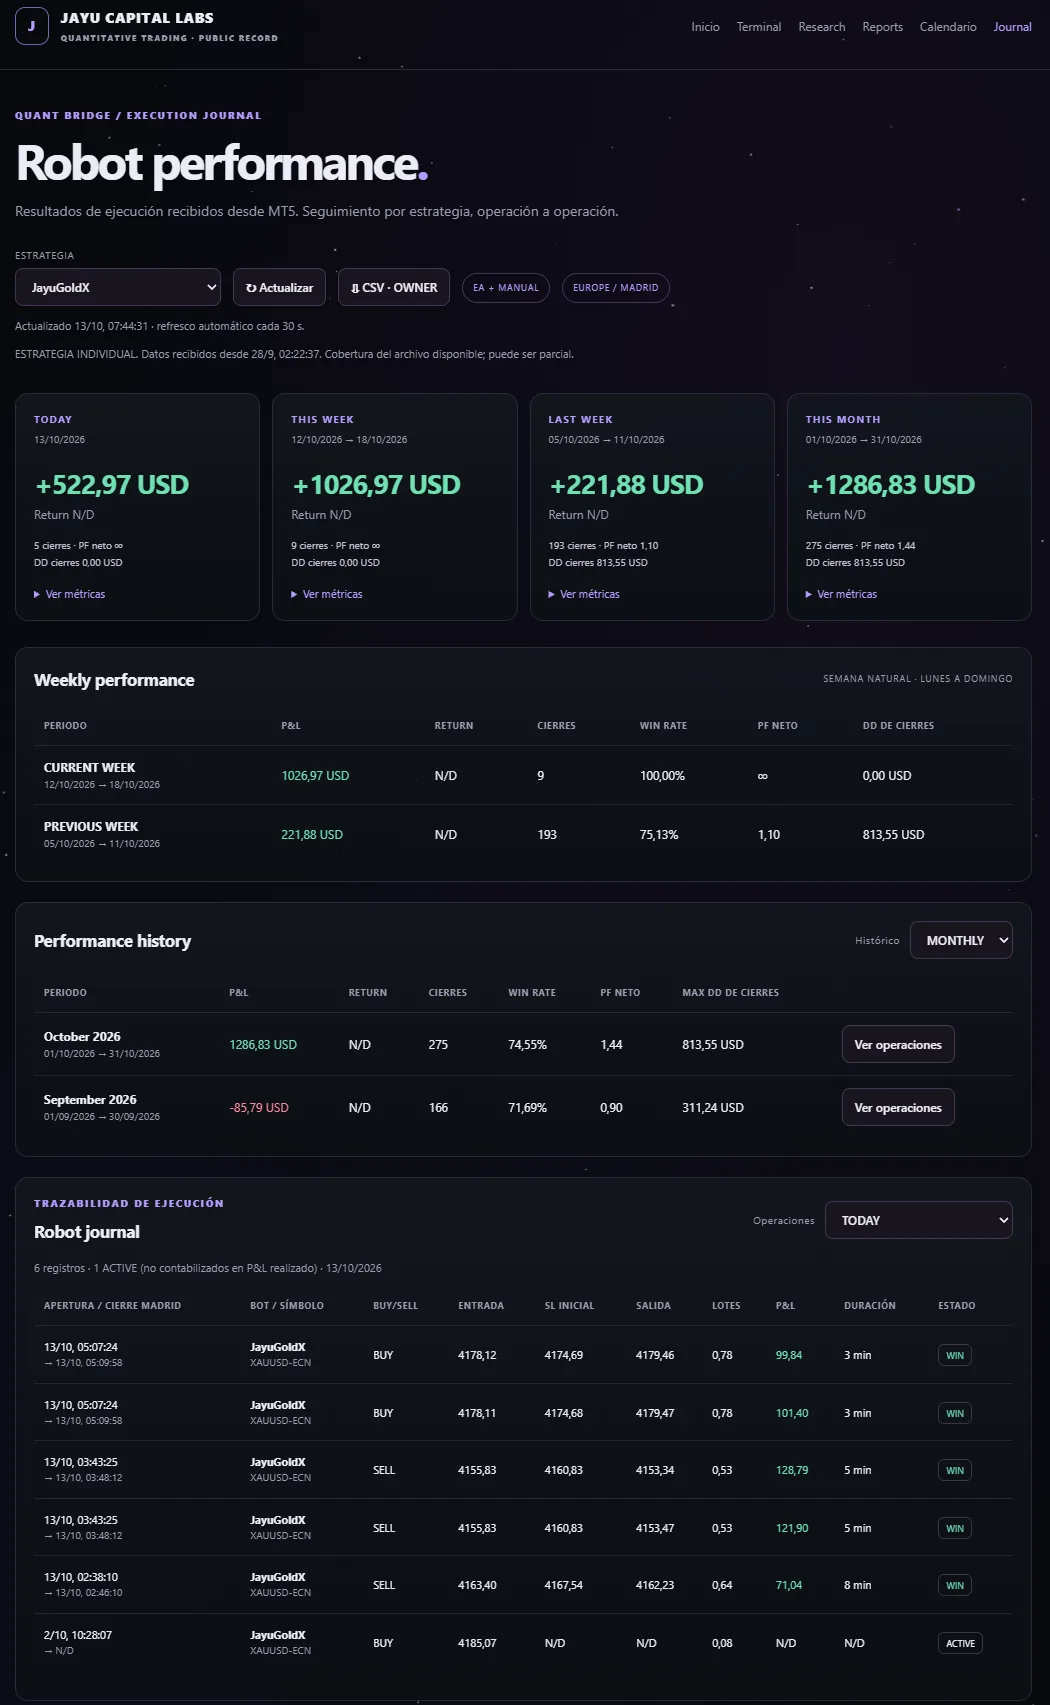This screenshot has width=1050, height=1705.
Task: Click the Jayu Capital Labs J logo
Action: pyautogui.click(x=32, y=27)
